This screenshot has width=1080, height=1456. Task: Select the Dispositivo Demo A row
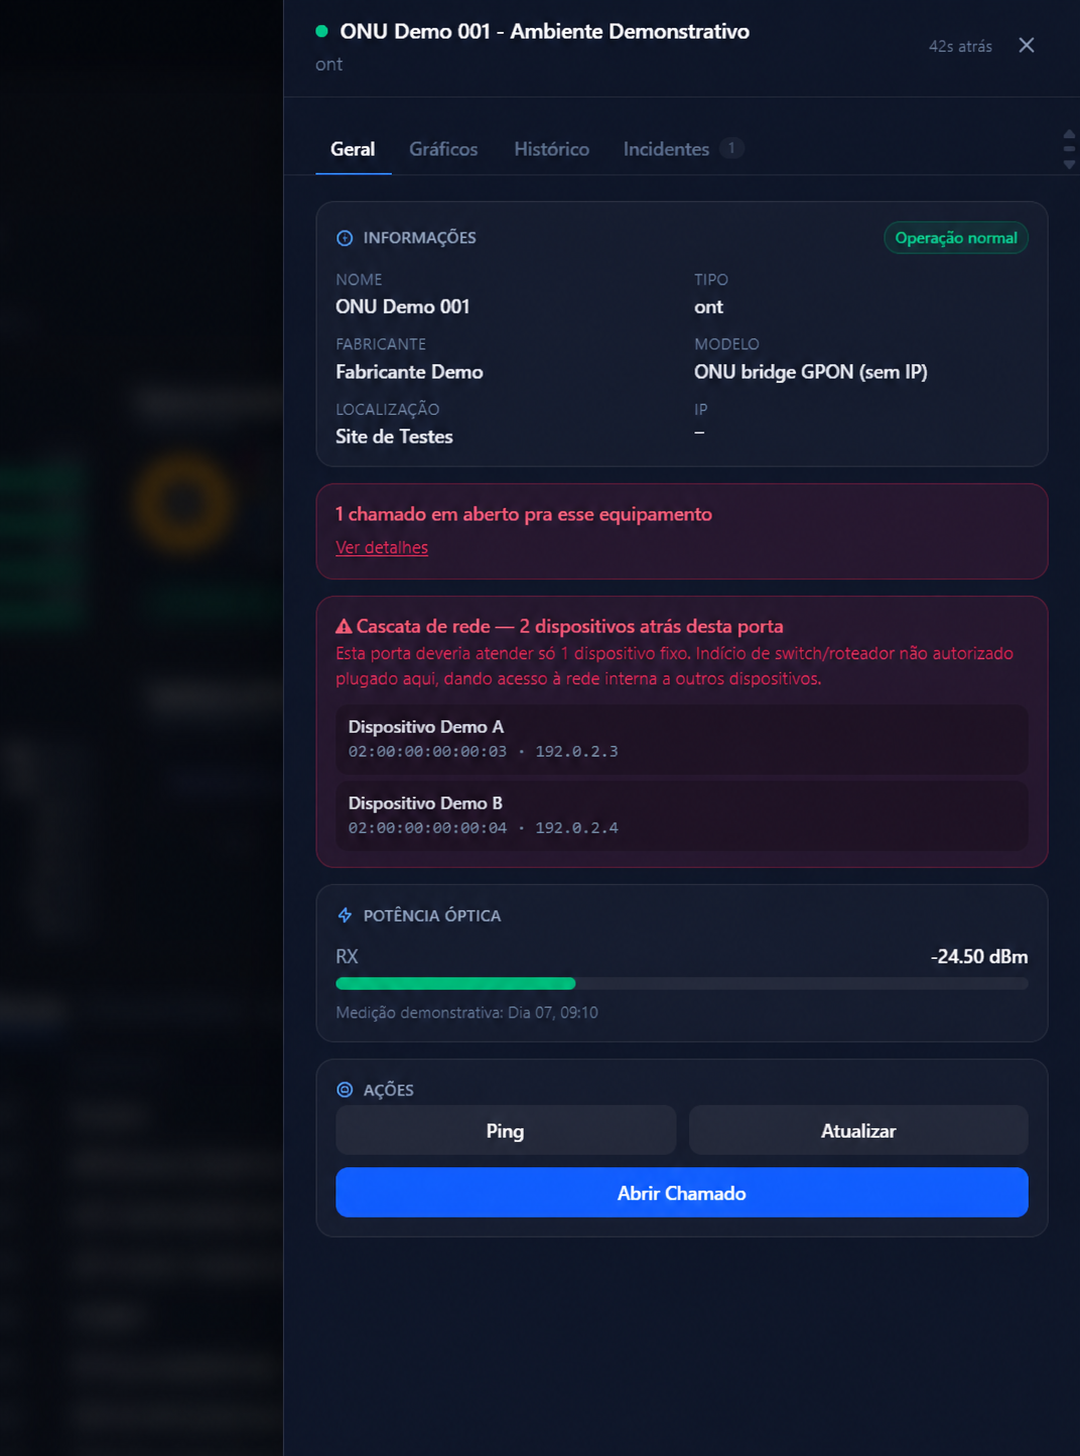[x=682, y=739]
